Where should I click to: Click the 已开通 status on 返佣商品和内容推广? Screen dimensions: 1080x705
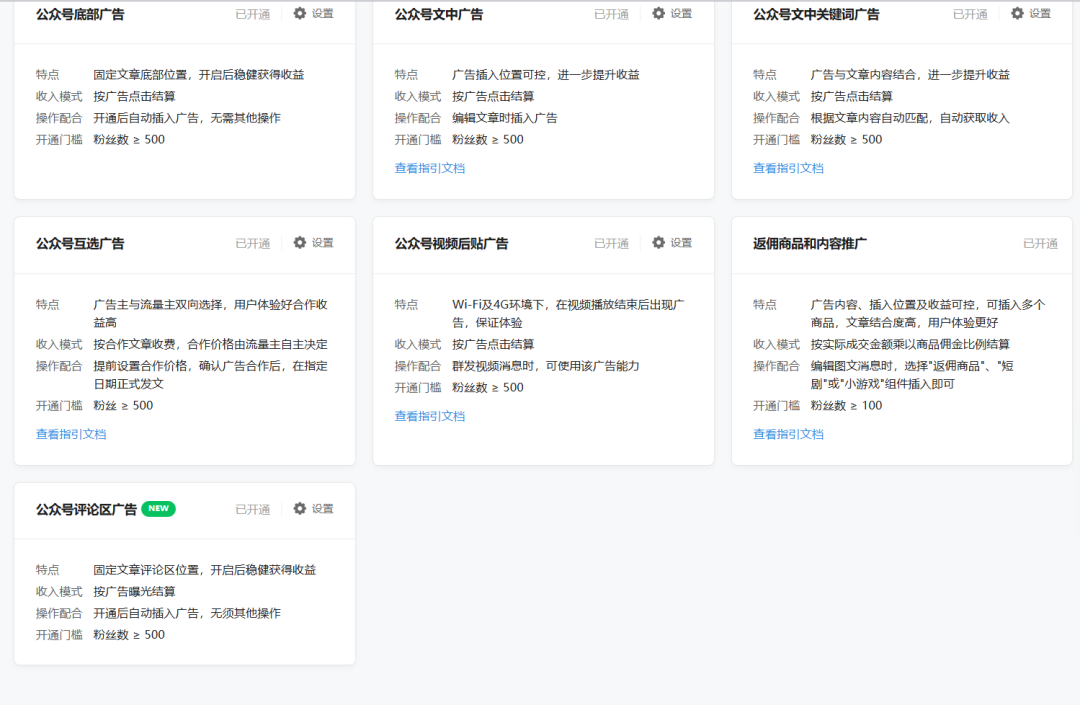pos(1040,244)
